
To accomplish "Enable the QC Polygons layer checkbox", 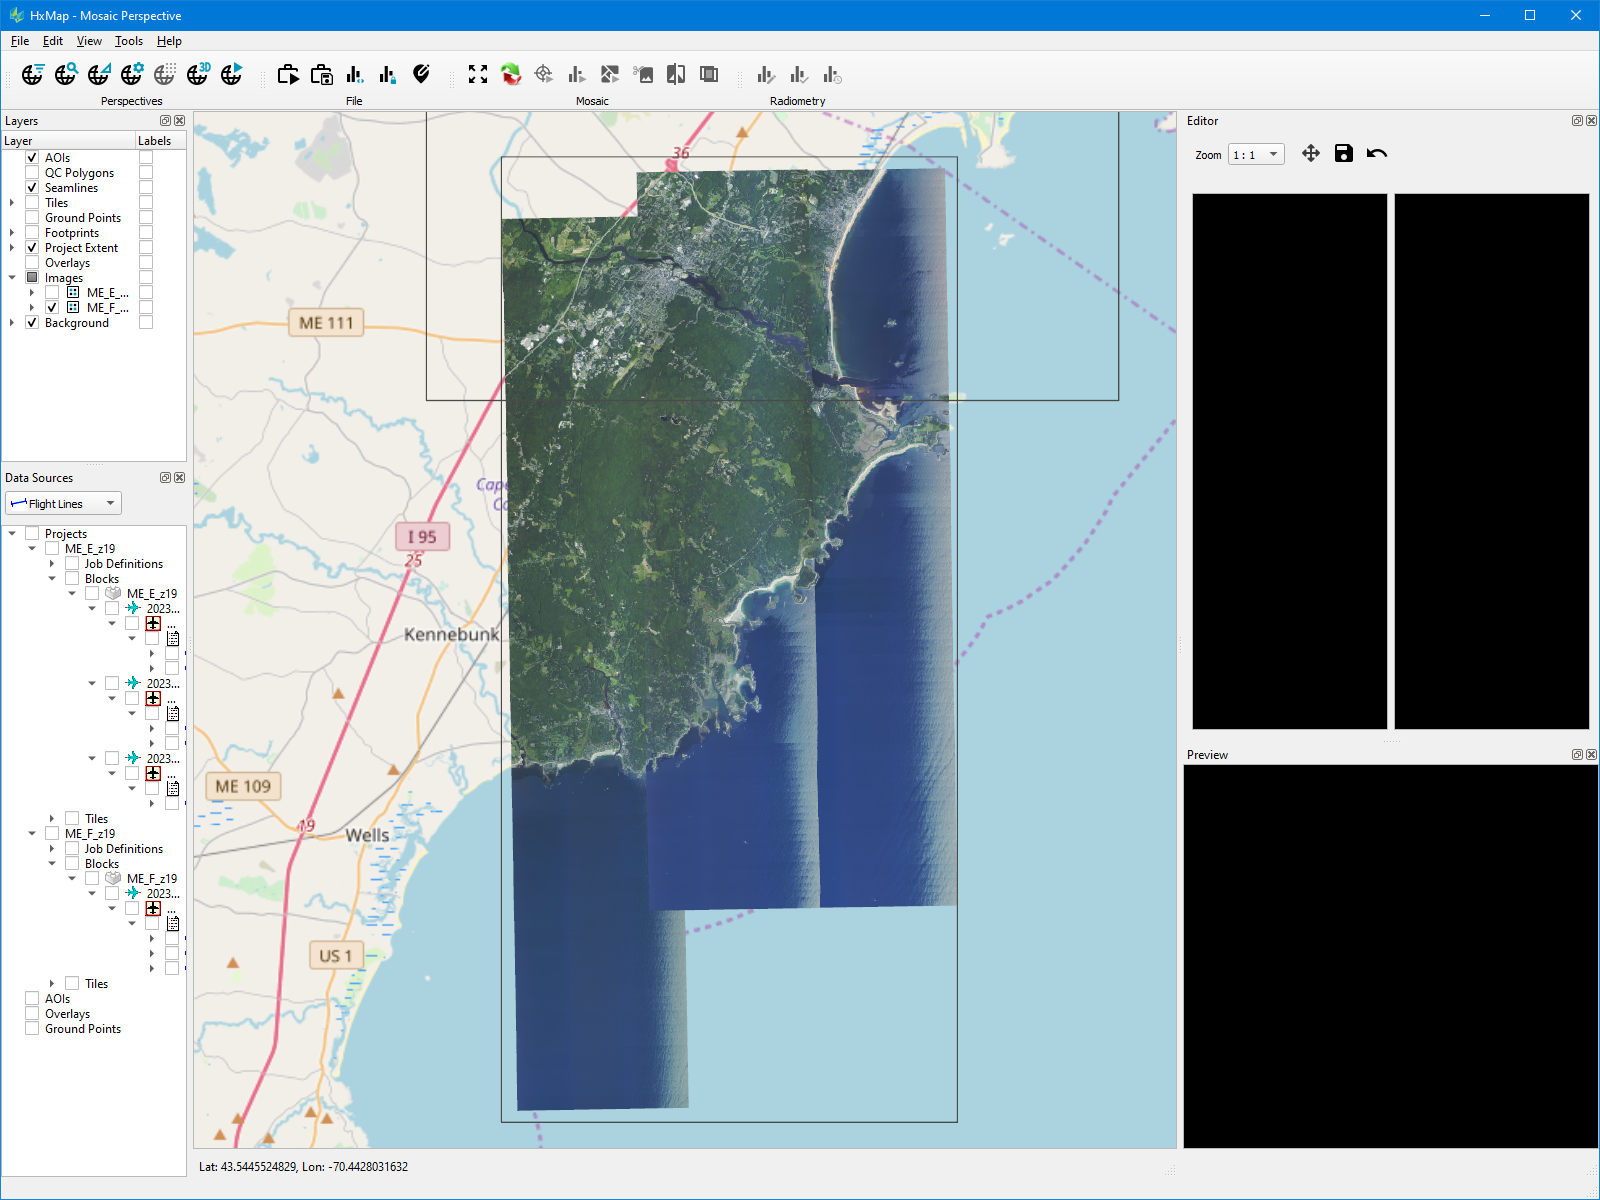I will [x=31, y=172].
